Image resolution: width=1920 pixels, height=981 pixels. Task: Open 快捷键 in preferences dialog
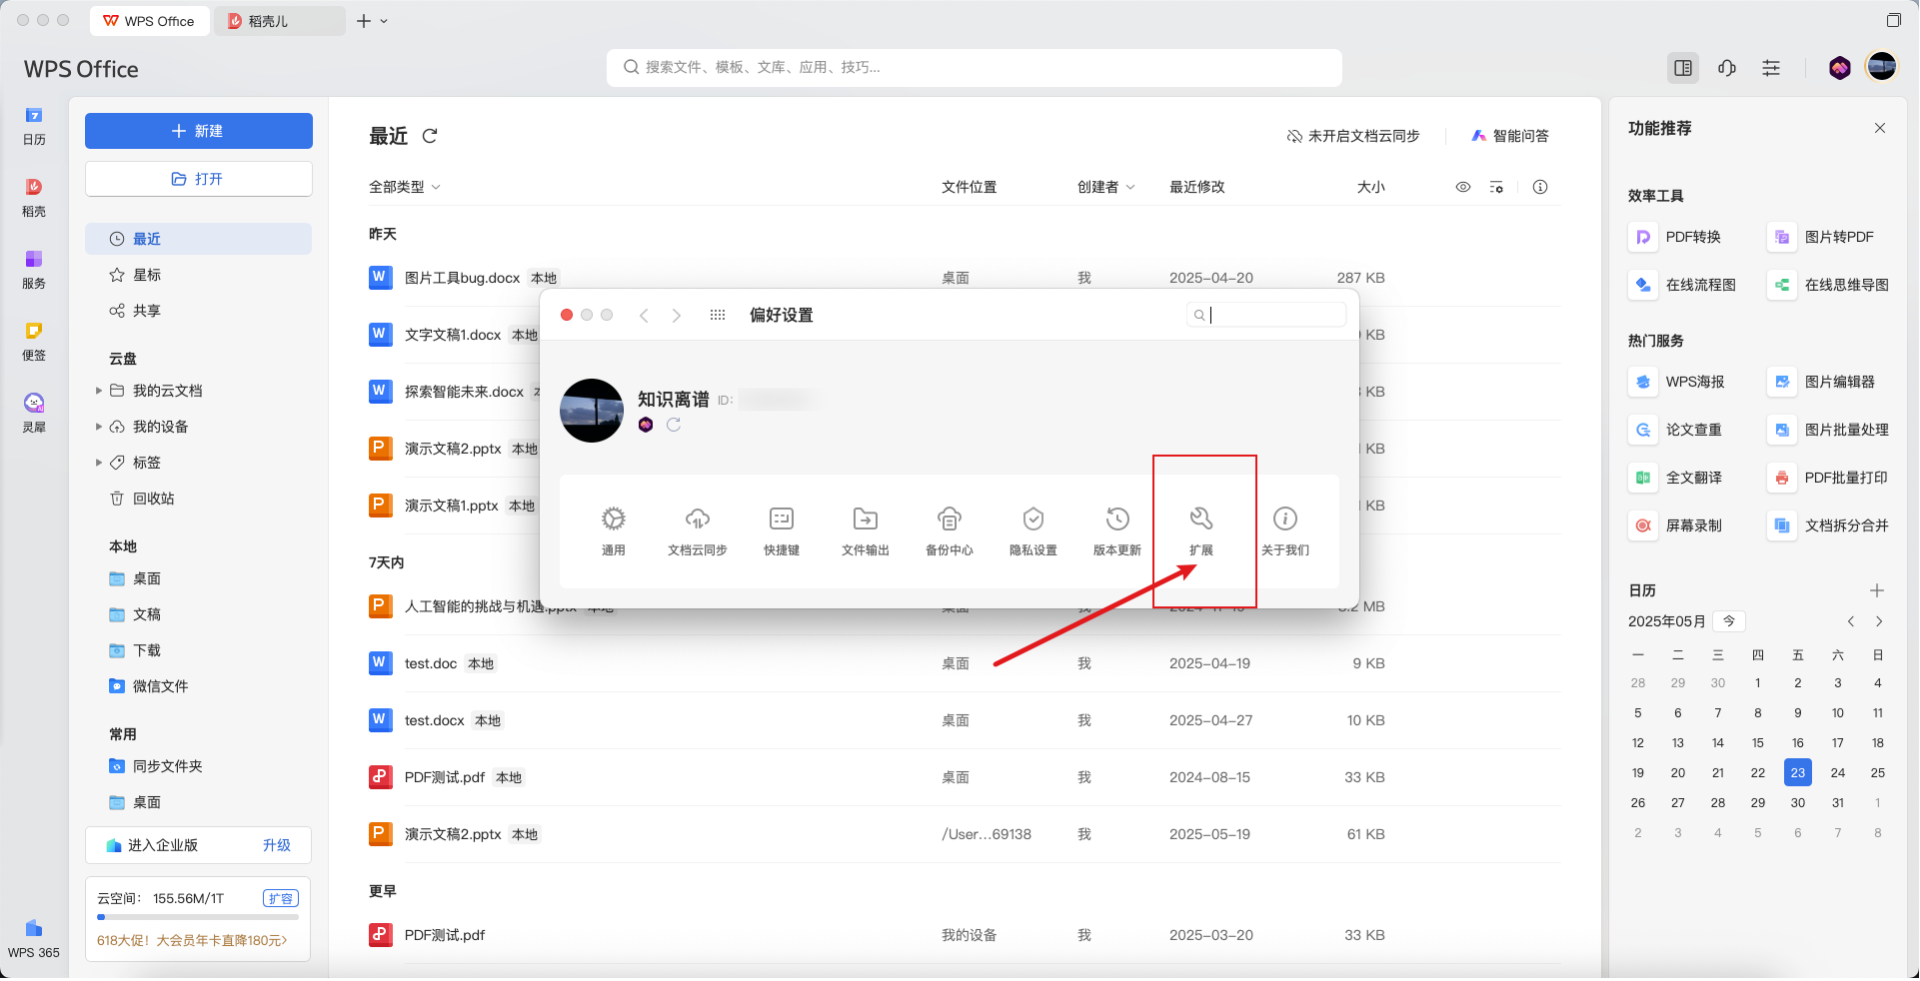(781, 531)
